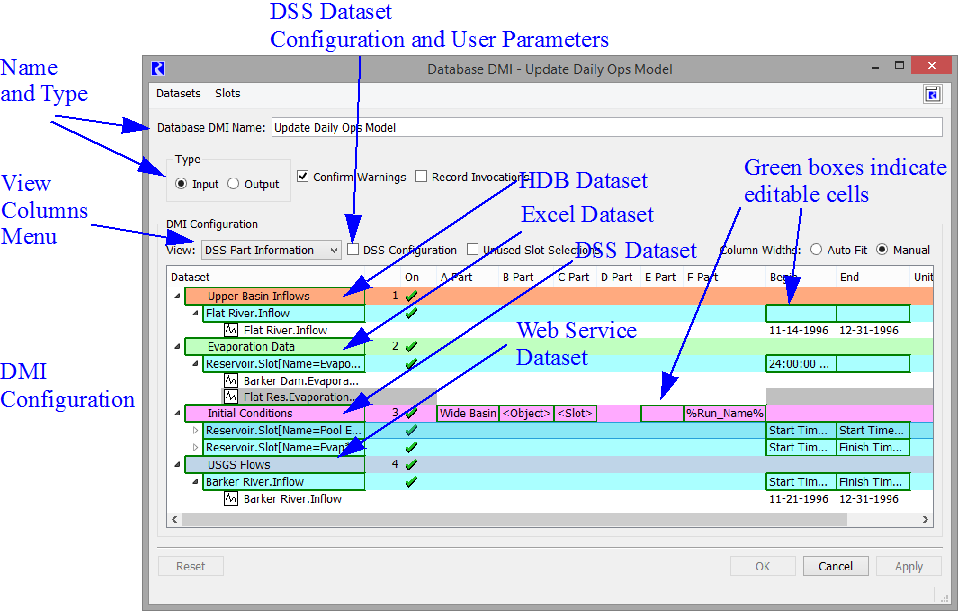The width and height of the screenshot is (963, 614).
Task: Click green checkmark in Initial Conditions row
Action: coord(410,413)
